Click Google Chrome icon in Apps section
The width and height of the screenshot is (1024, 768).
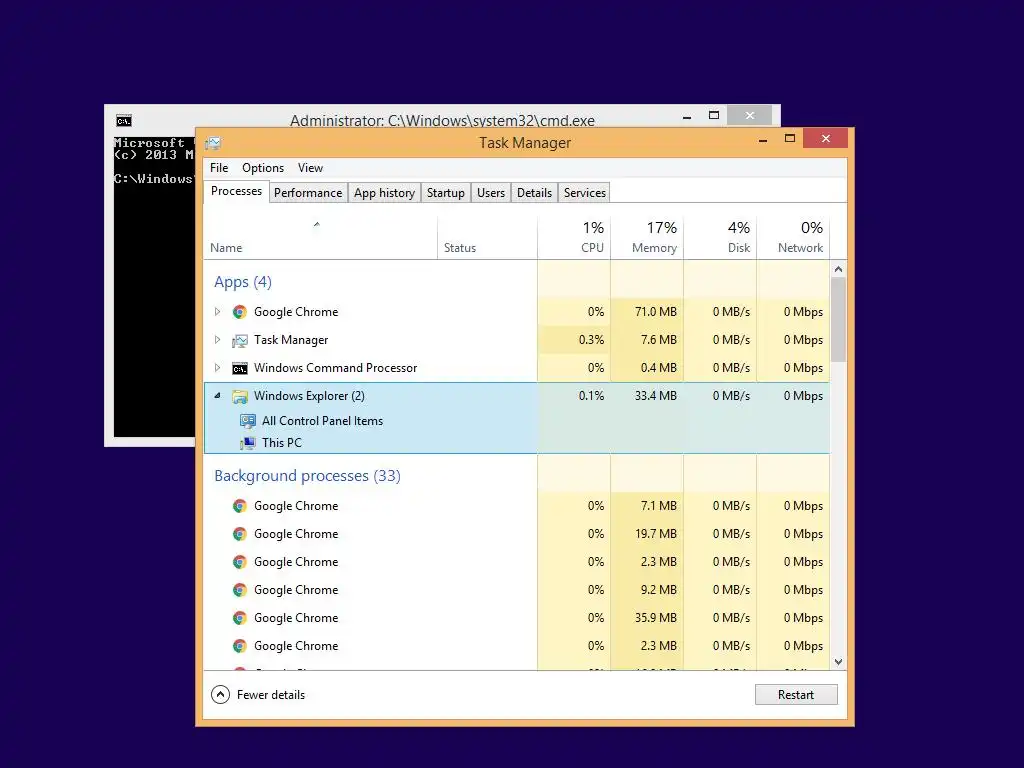point(240,312)
